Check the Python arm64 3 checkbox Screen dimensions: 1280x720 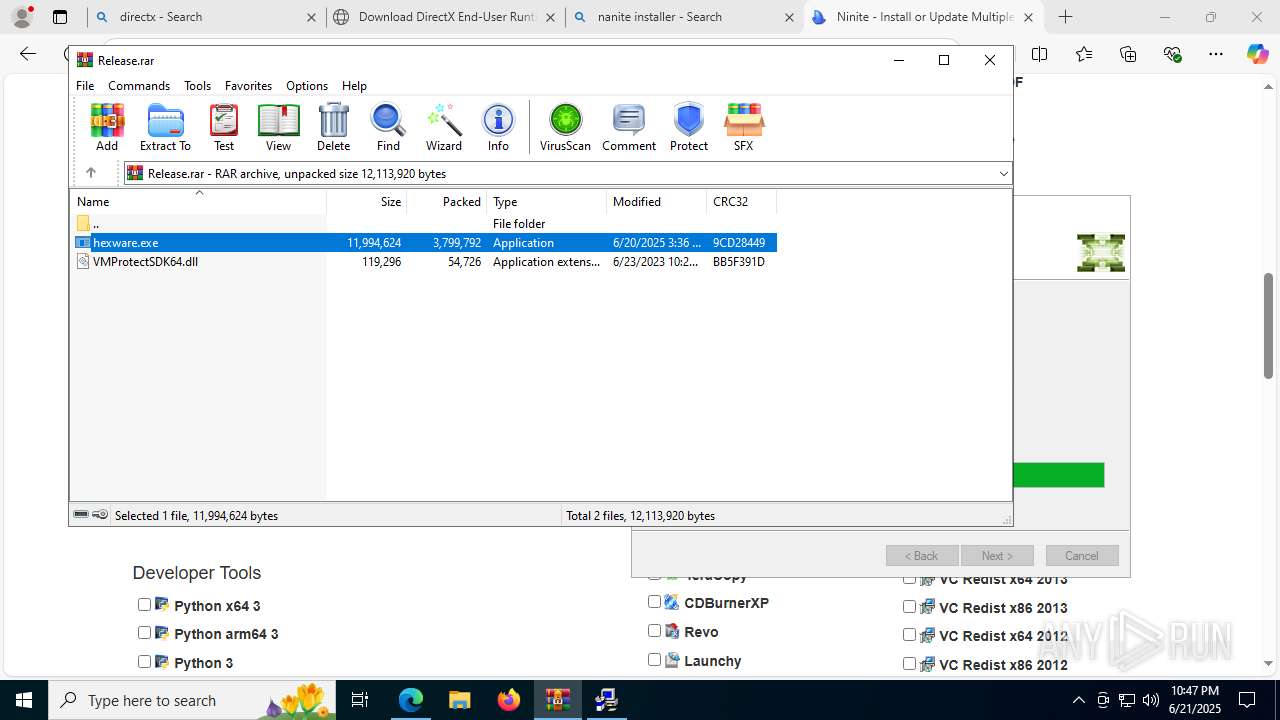point(144,632)
